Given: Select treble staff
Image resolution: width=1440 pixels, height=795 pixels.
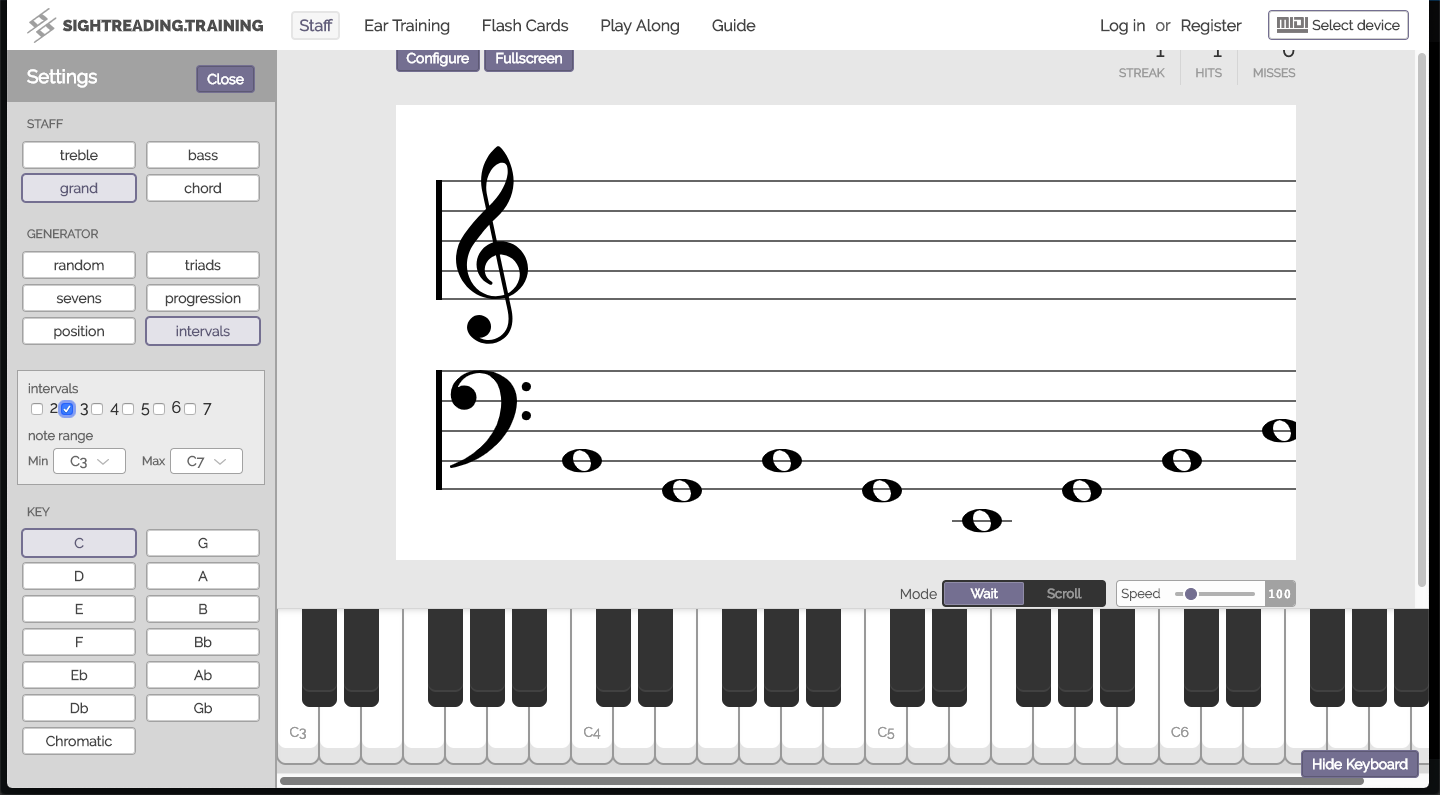Looking at the screenshot, I should 79,155.
